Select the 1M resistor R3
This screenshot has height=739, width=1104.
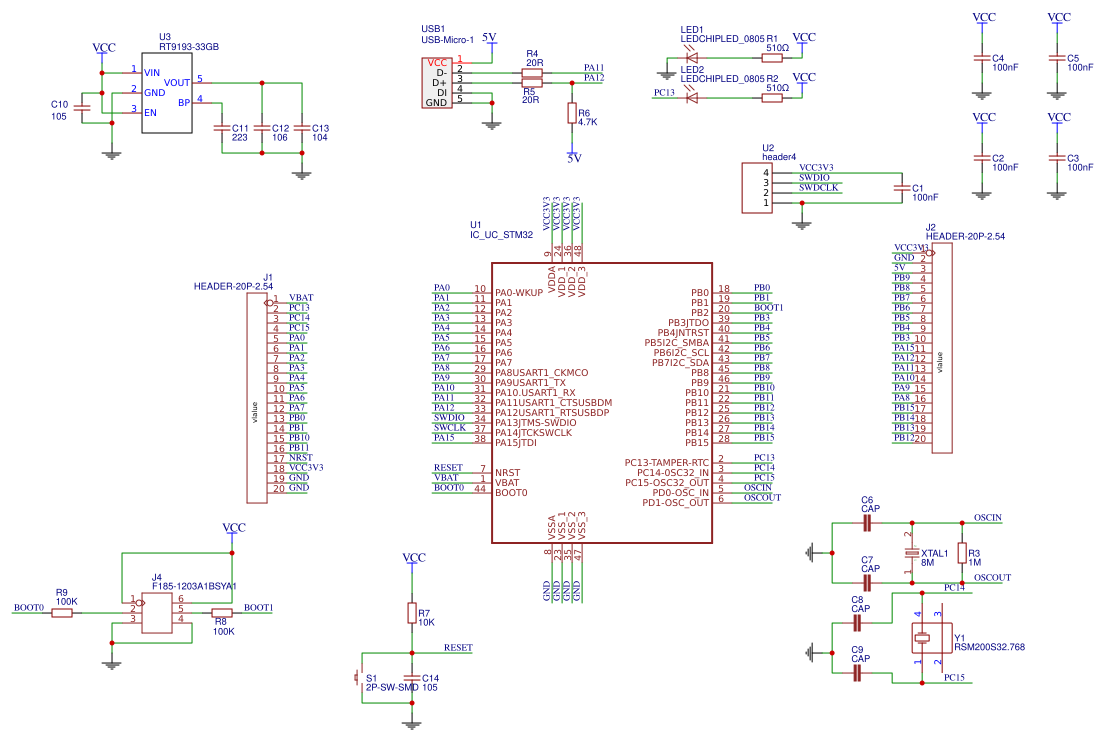[964, 553]
